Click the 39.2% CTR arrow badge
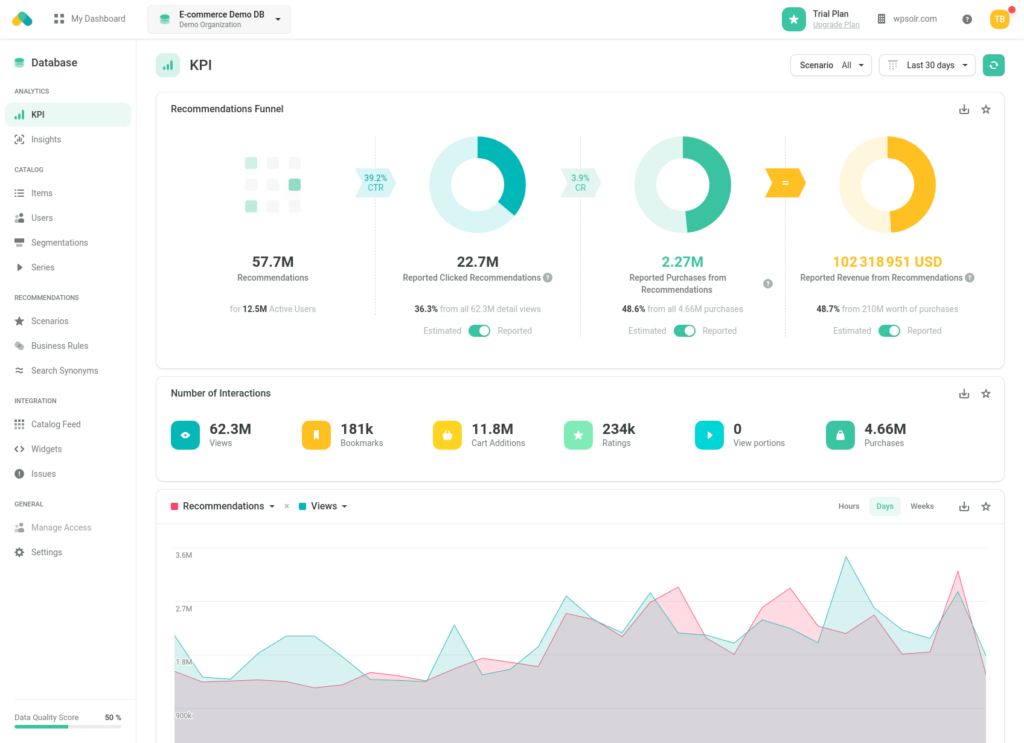 pos(376,183)
